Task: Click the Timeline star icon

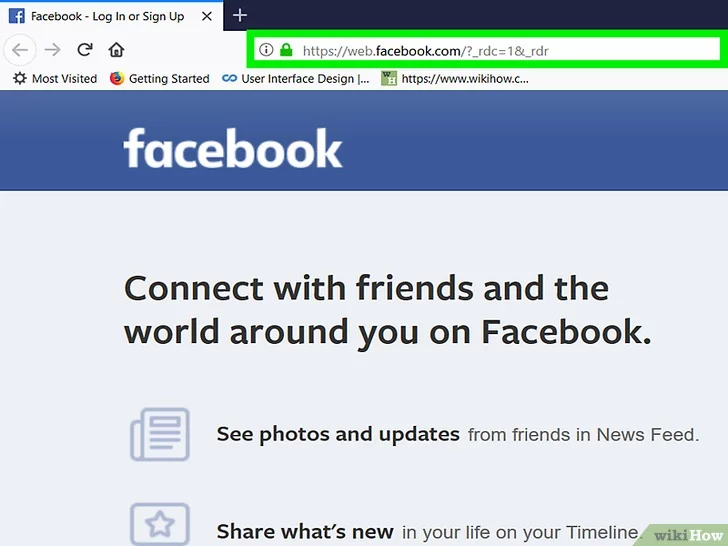Action: (160, 524)
